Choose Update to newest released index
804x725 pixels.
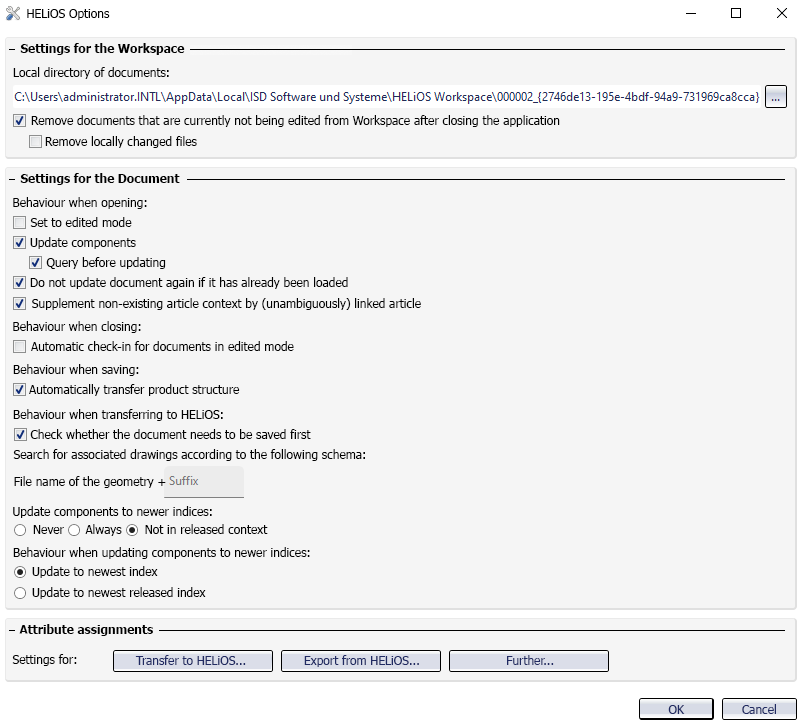click(x=20, y=593)
